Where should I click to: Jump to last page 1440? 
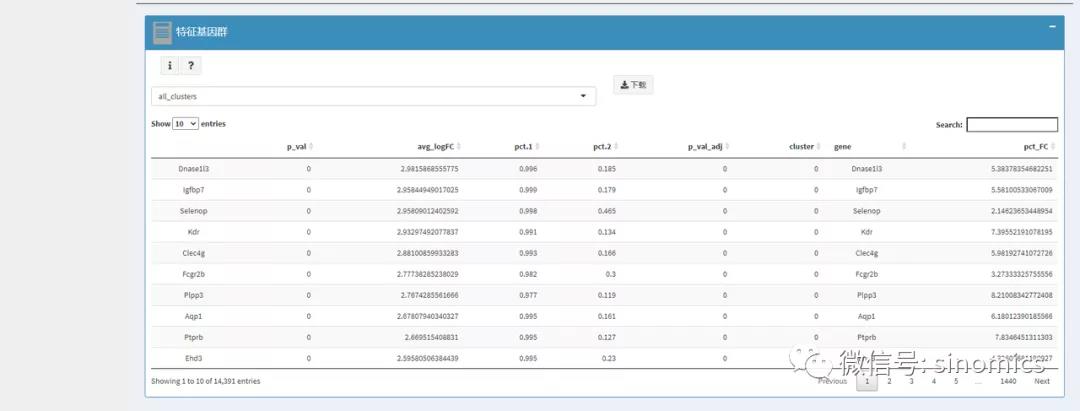[1008, 381]
